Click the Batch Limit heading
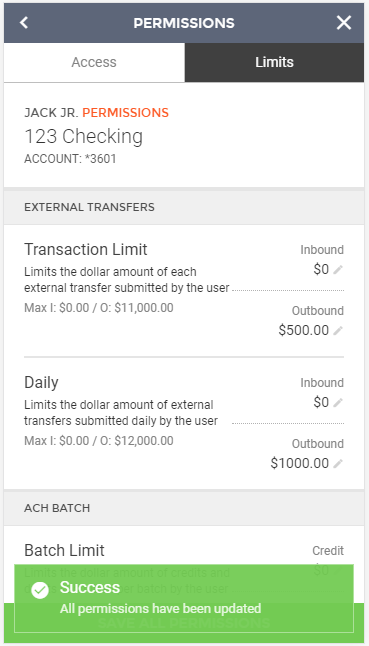Viewport: 369px width, 646px height. pyautogui.click(x=64, y=550)
